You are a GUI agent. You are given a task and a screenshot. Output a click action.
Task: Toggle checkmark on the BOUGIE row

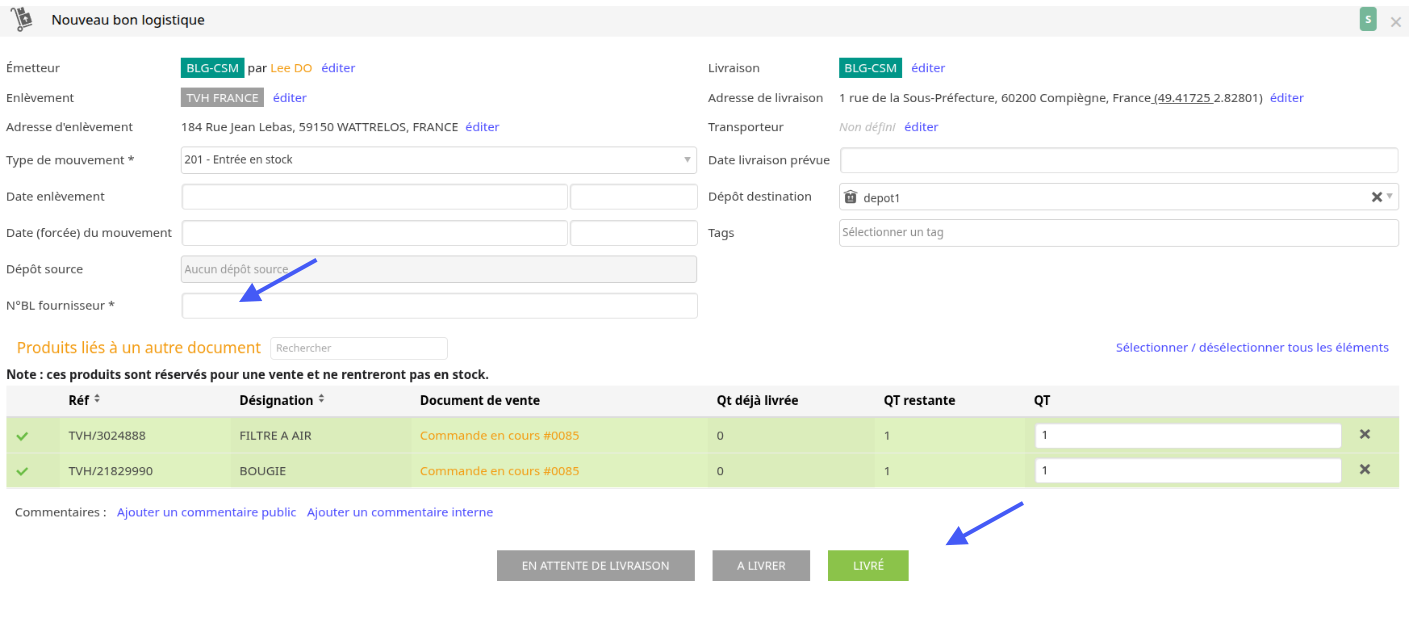[23, 471]
